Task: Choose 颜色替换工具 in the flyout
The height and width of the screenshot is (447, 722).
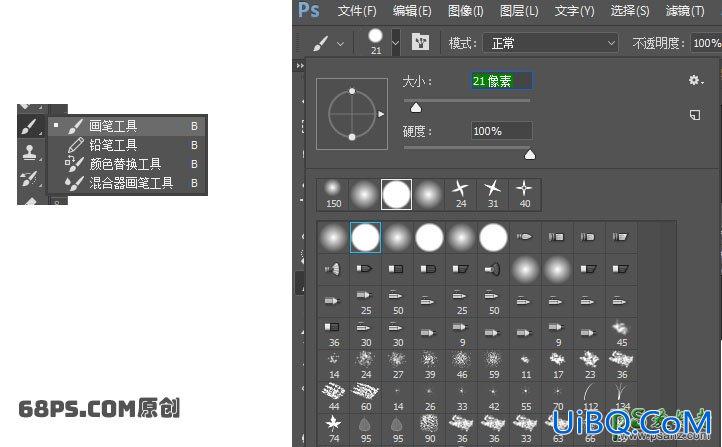Action: coord(127,164)
